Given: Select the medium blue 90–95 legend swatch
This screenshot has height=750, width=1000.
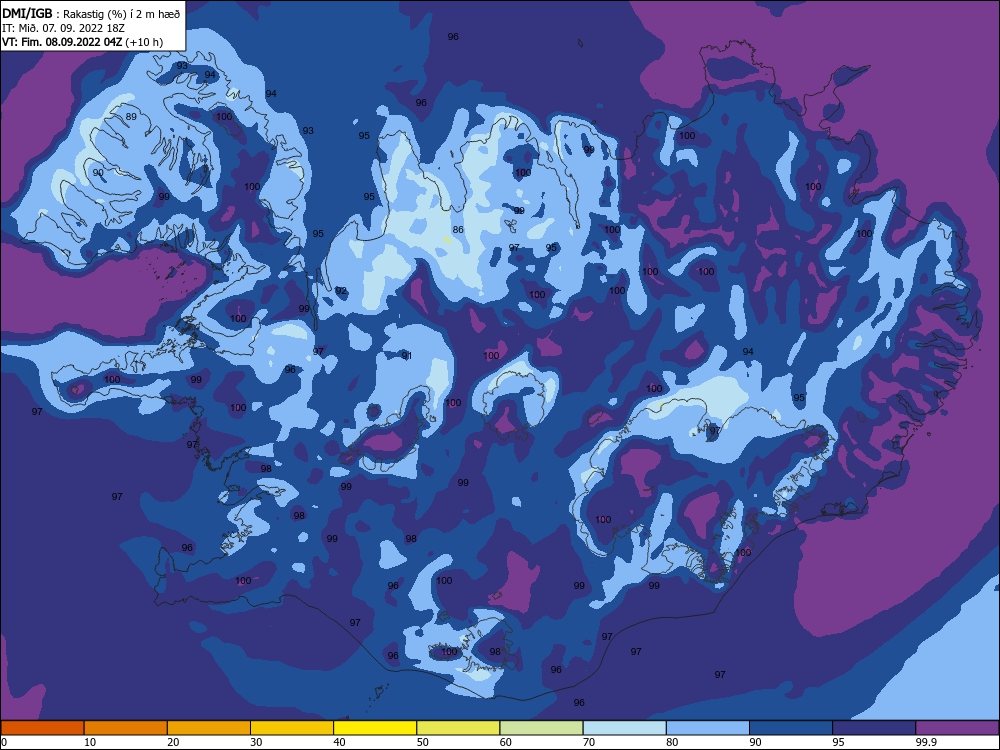Looking at the screenshot, I should coord(791,728).
